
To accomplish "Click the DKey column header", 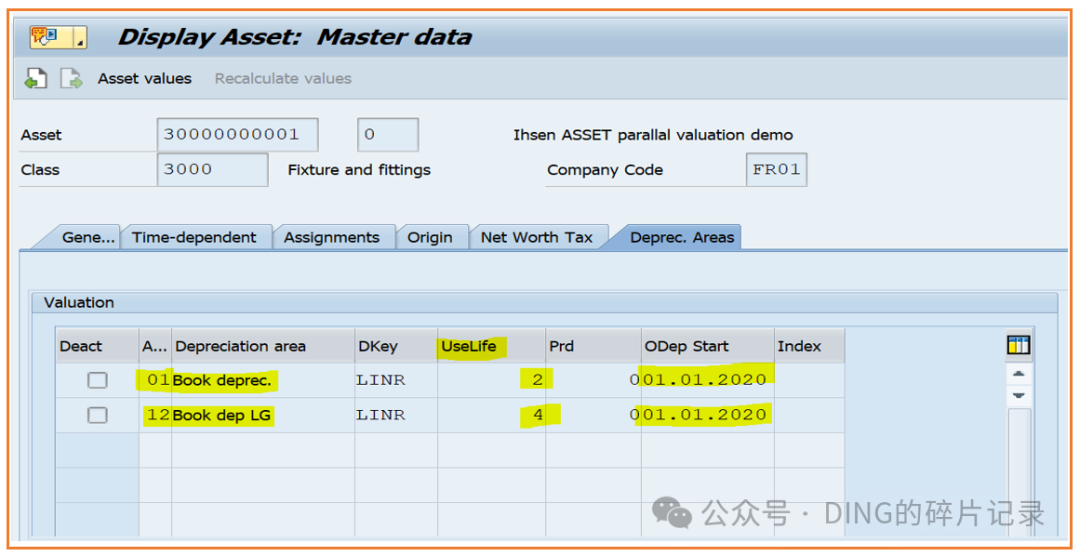I will 396,346.
